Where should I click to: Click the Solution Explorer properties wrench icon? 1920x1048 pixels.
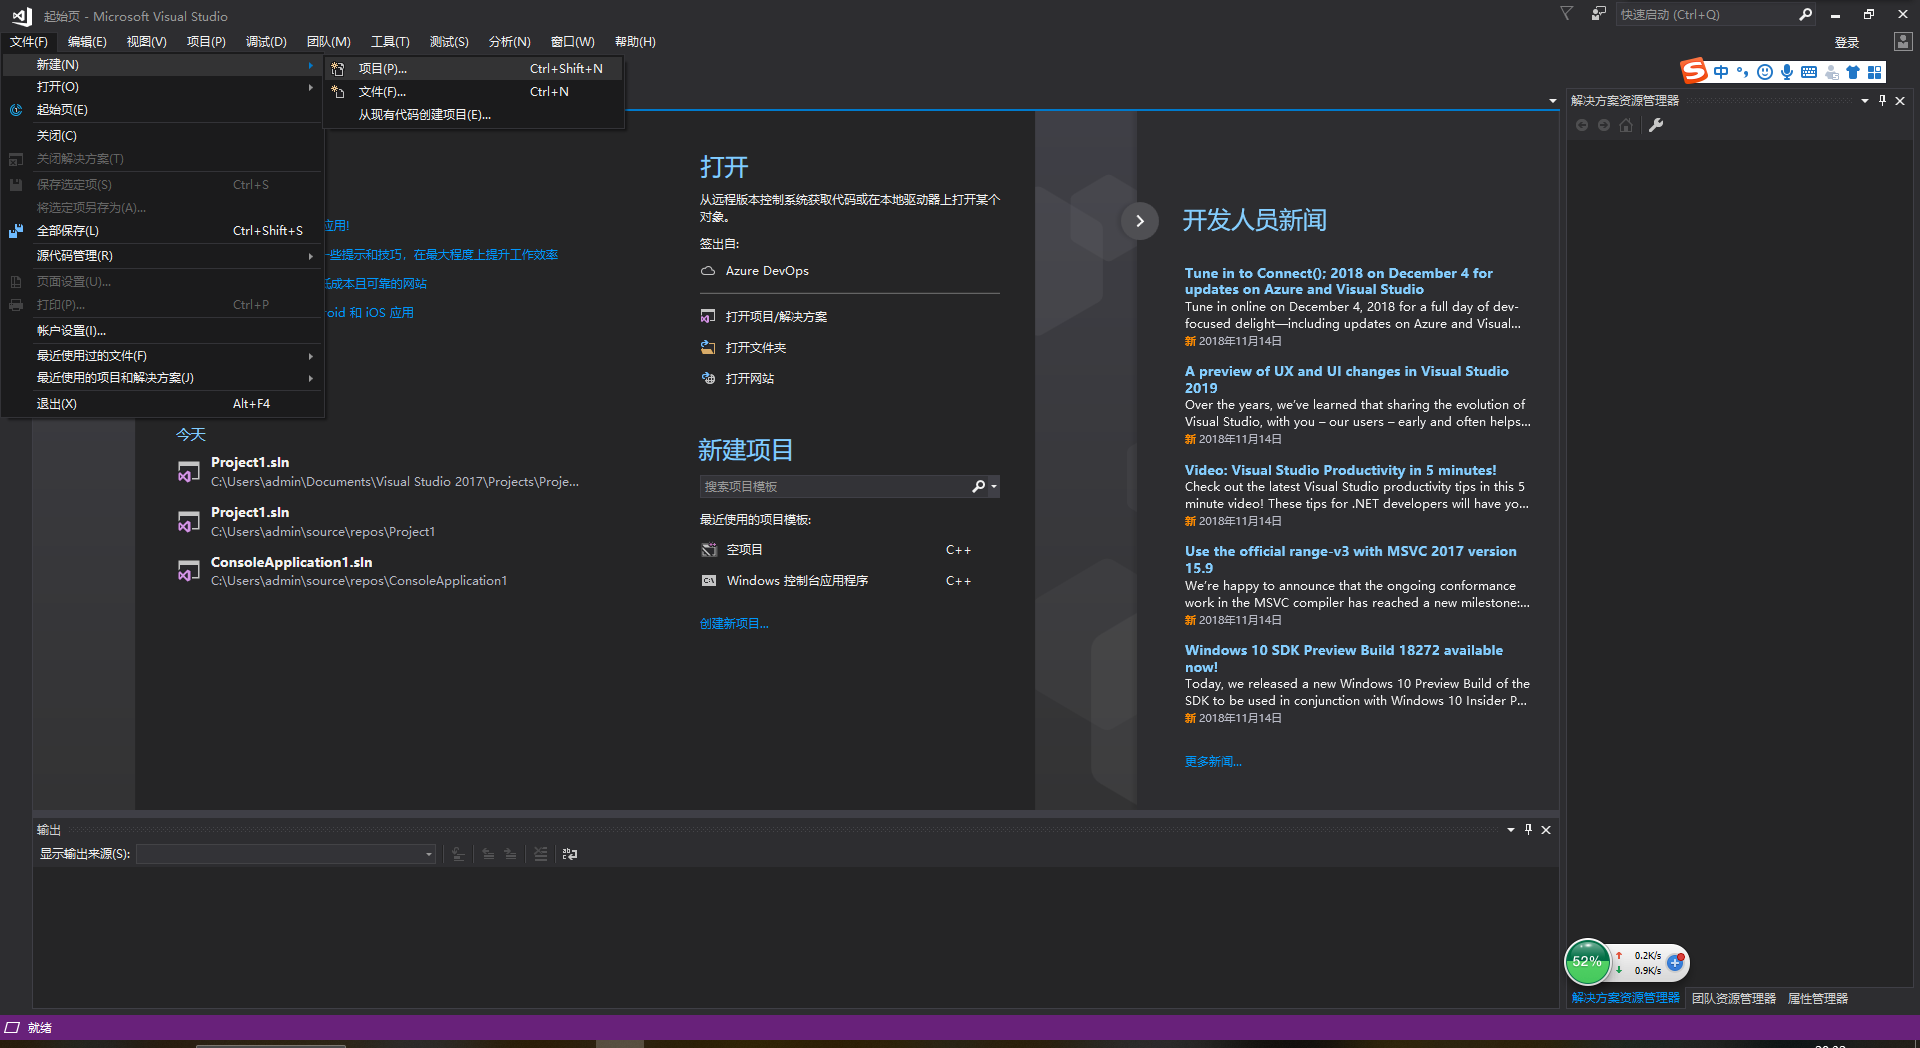point(1656,125)
